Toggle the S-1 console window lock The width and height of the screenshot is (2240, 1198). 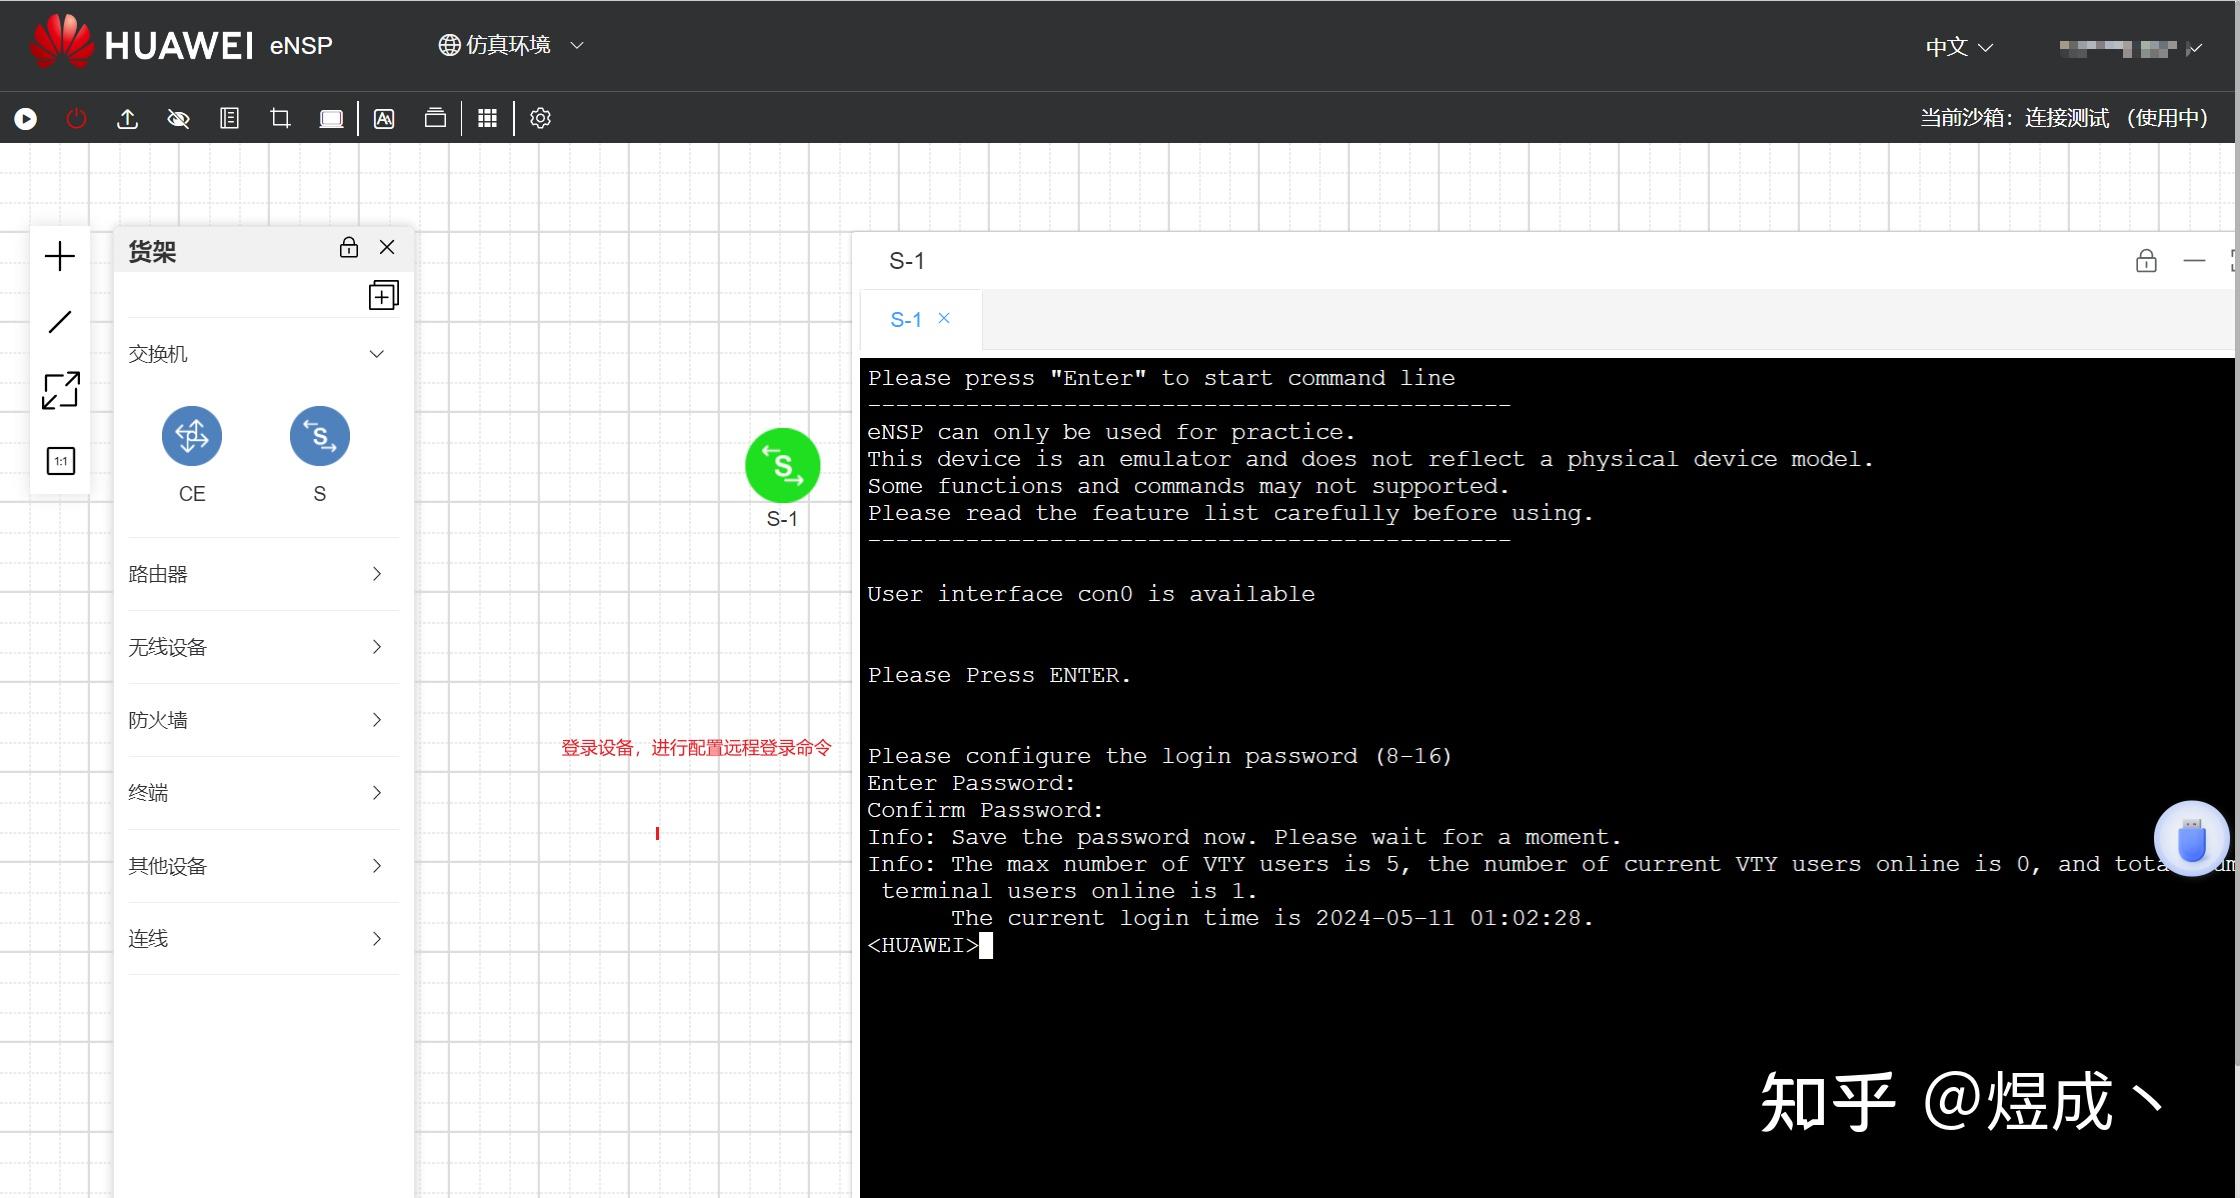click(2146, 261)
